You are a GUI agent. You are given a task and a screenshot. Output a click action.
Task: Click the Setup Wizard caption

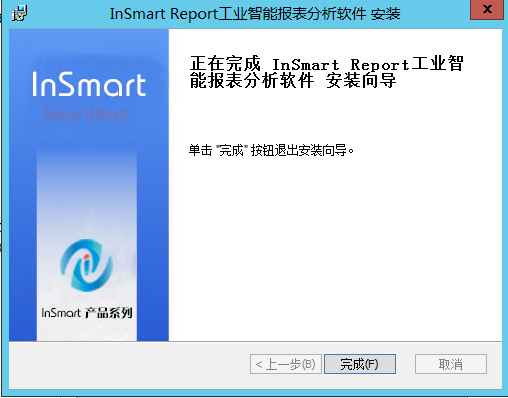point(86,114)
